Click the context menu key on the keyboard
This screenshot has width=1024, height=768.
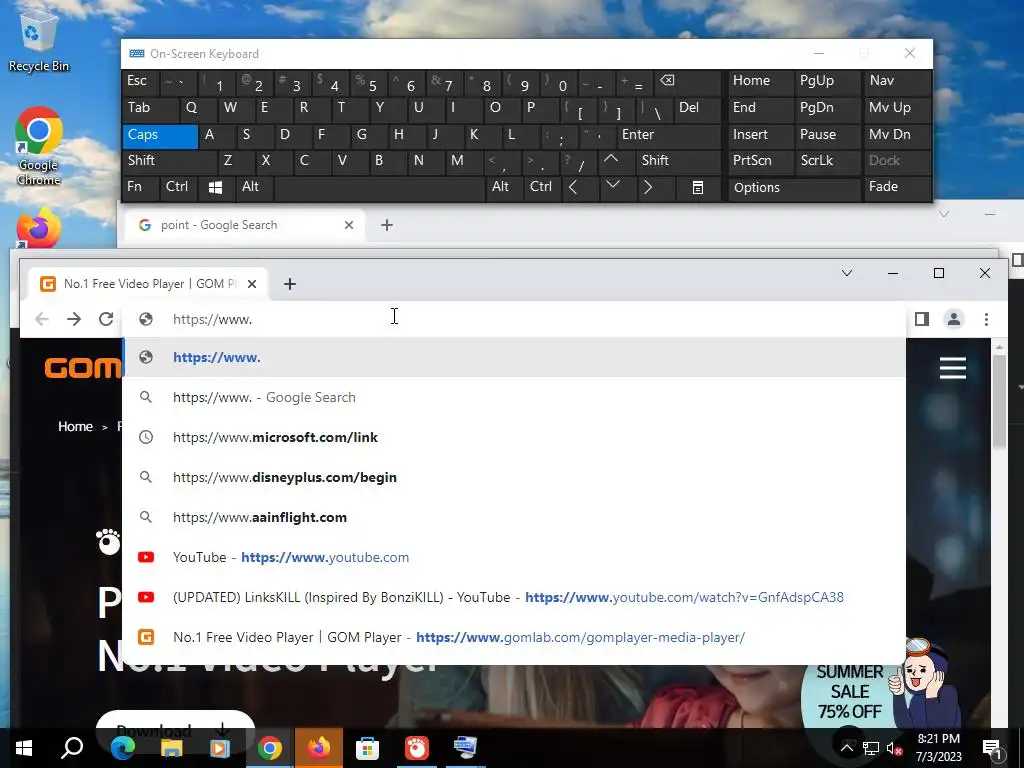click(697, 187)
